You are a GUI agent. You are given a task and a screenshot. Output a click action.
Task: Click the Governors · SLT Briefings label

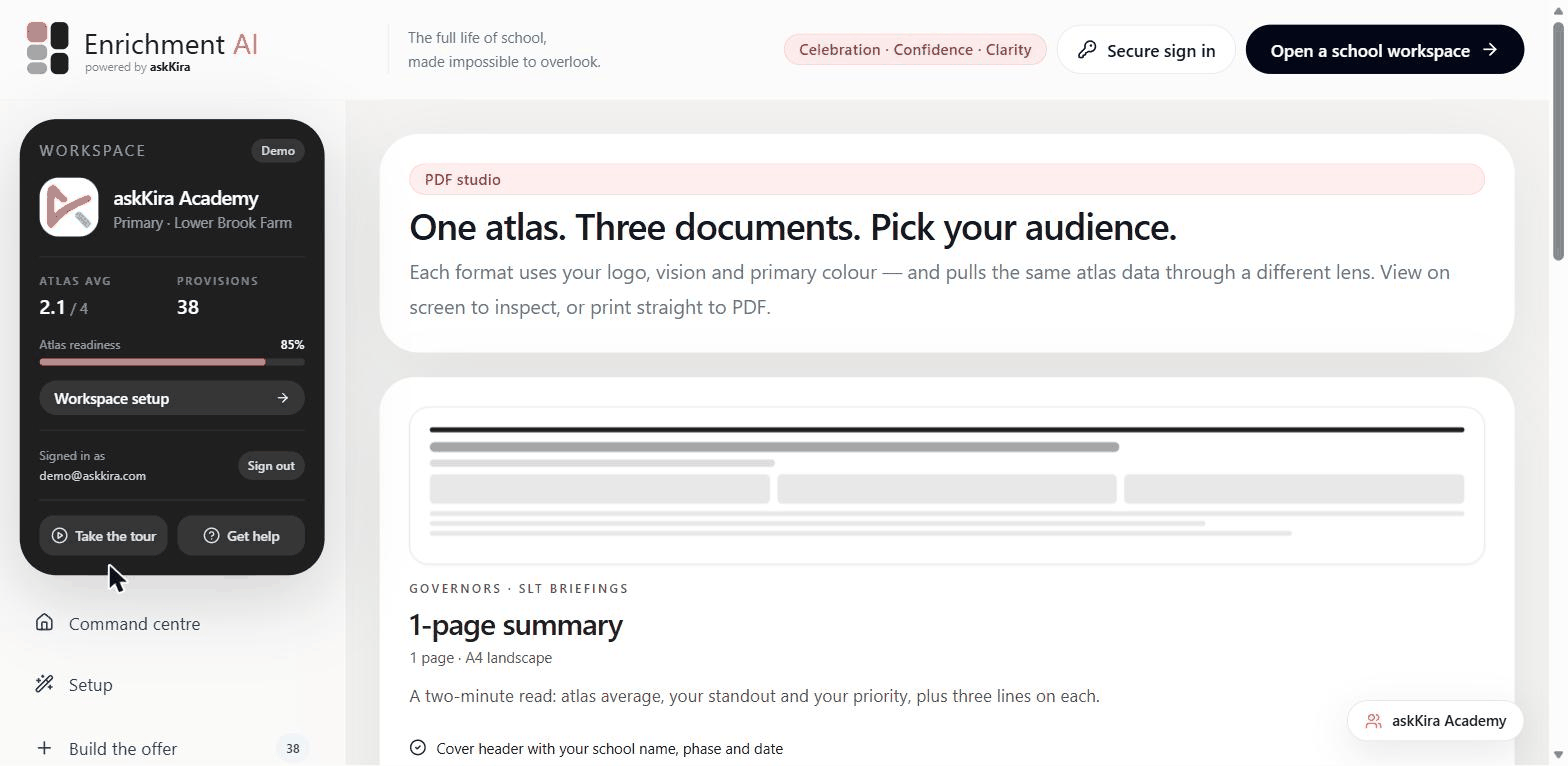coord(519,589)
